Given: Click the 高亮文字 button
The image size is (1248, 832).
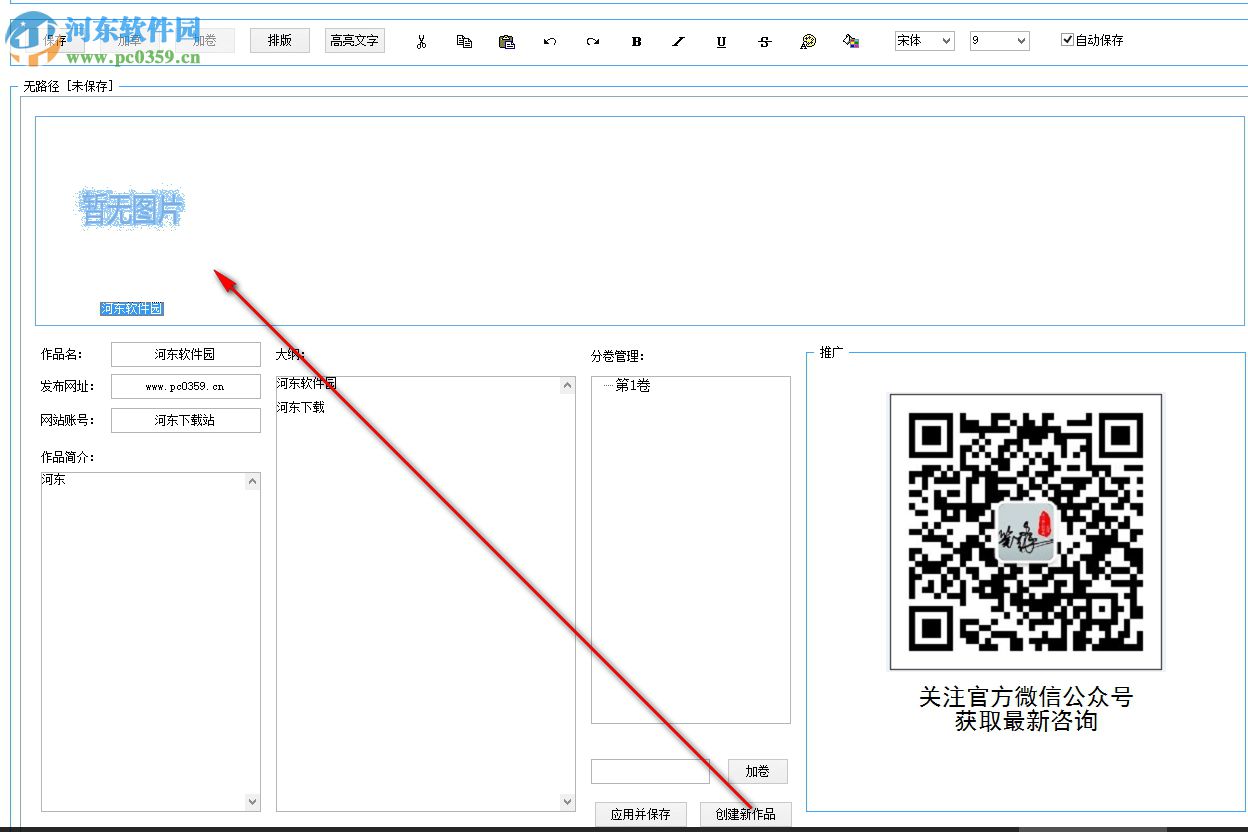Looking at the screenshot, I should point(353,40).
